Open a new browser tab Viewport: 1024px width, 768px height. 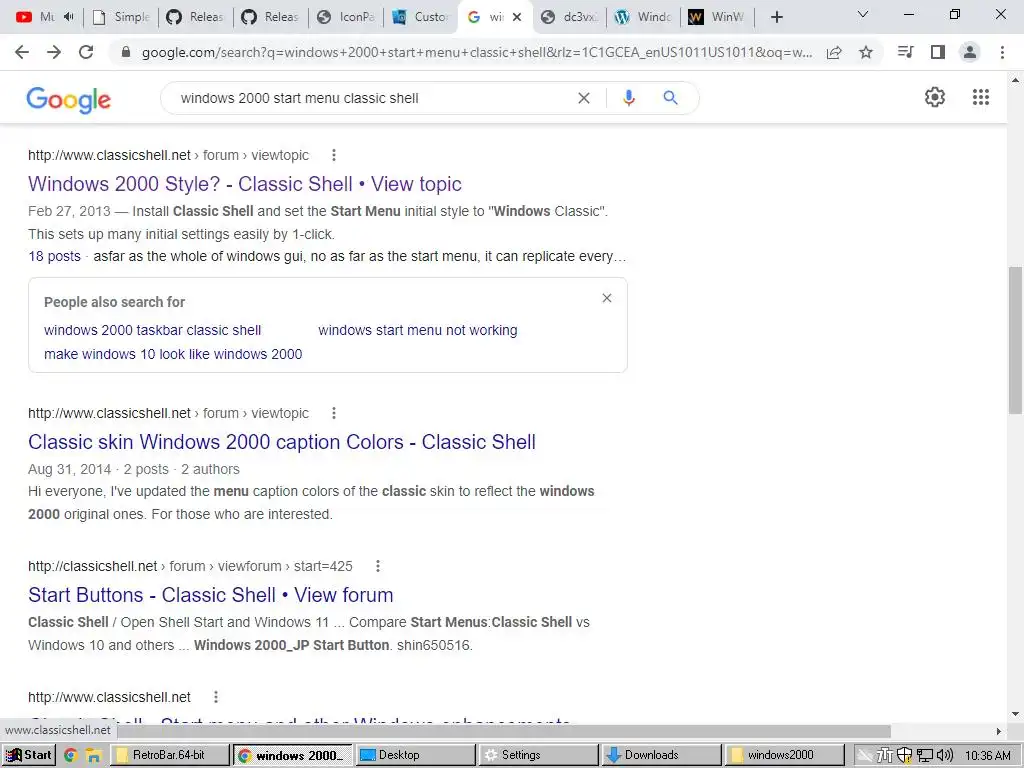pyautogui.click(x=776, y=17)
